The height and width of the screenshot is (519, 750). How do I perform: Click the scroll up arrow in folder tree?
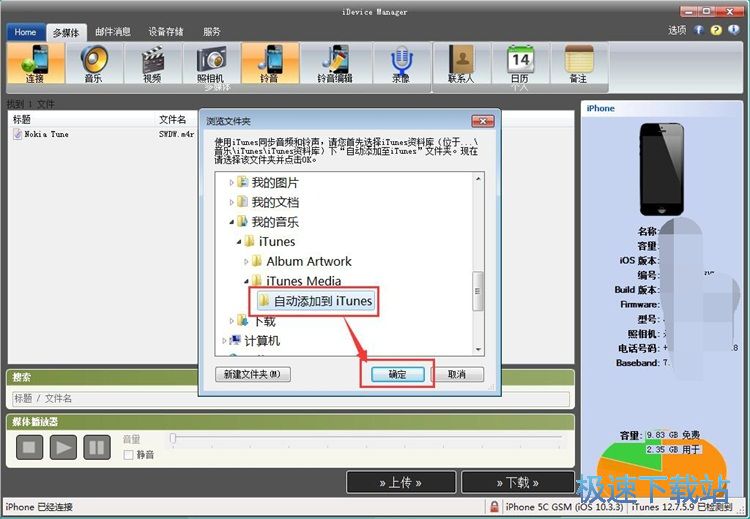coord(478,178)
